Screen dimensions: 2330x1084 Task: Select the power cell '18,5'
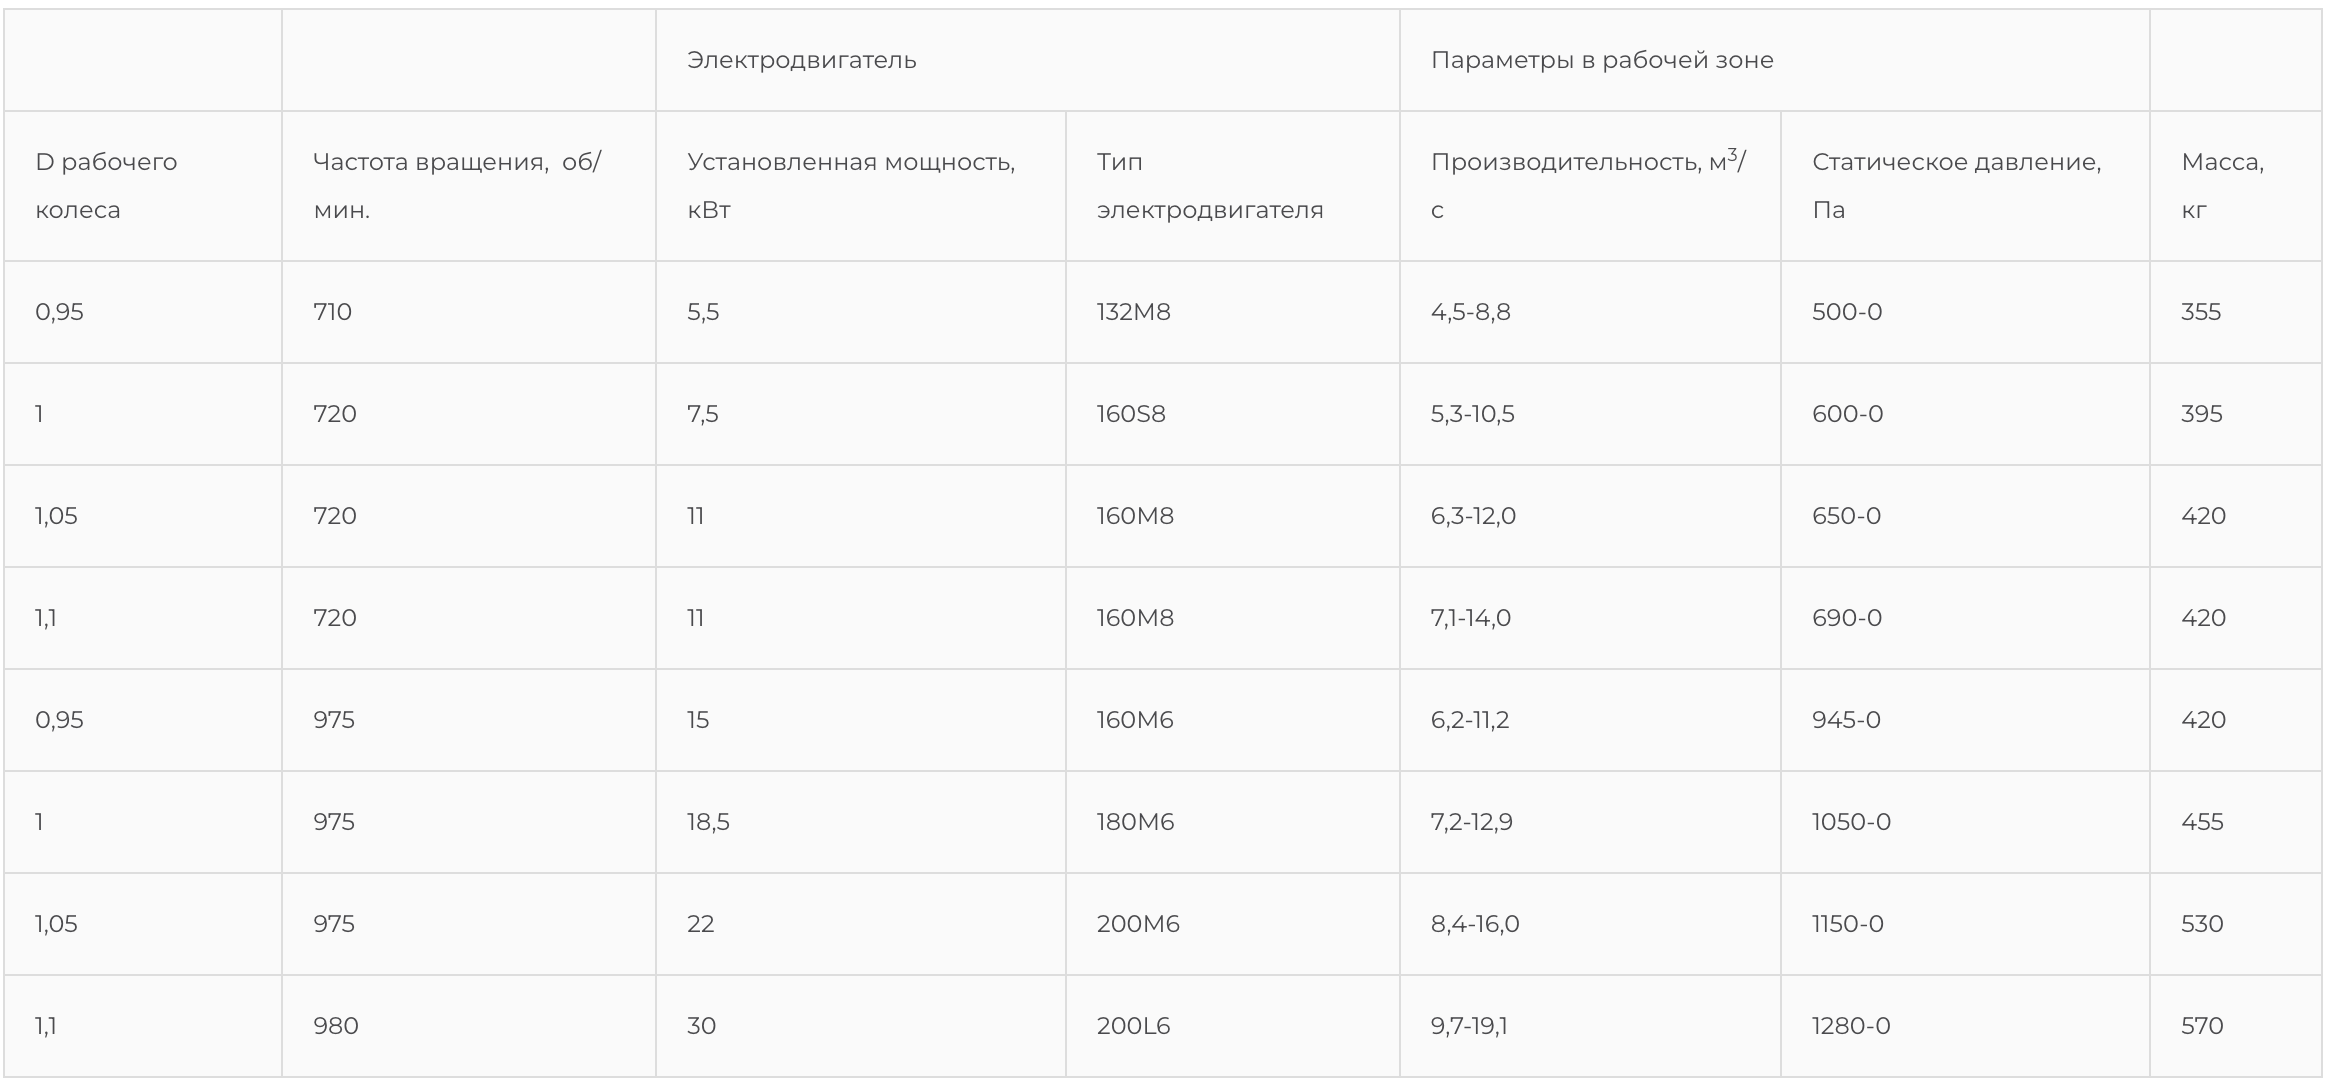(708, 822)
